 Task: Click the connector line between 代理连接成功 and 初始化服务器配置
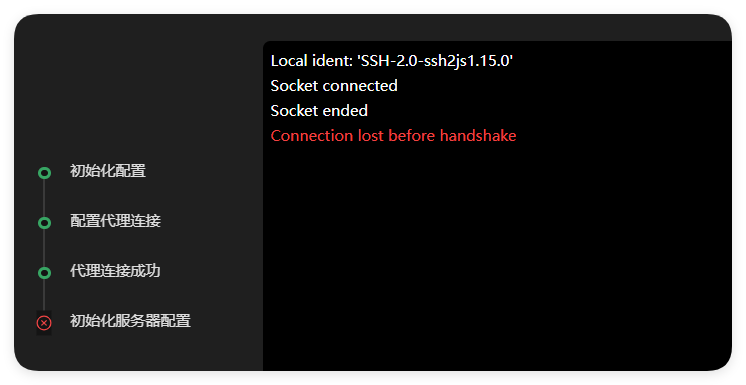pos(44,297)
